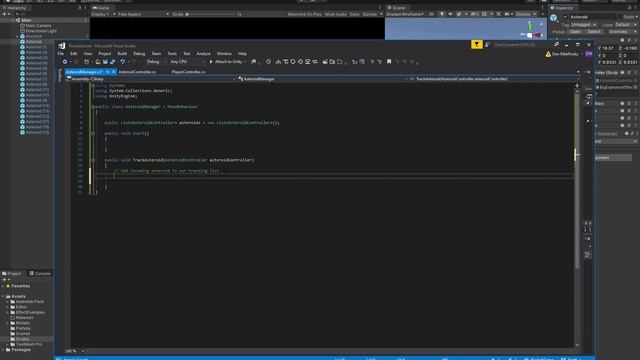
Task: Click the split editor icon above vertical scrollbar
Action: (577, 86)
